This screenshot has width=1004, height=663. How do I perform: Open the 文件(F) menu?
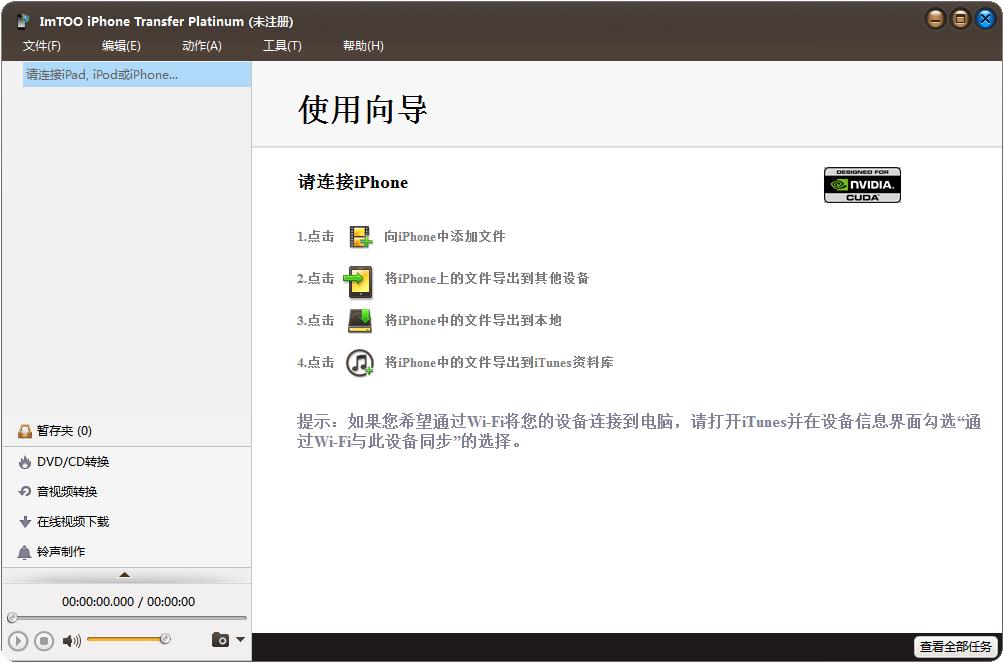[x=41, y=45]
